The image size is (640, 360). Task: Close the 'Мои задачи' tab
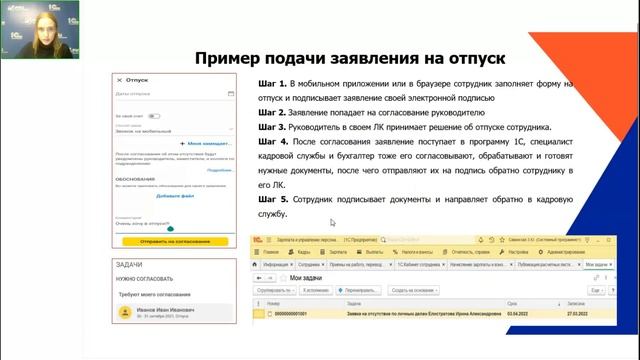pyautogui.click(x=611, y=265)
